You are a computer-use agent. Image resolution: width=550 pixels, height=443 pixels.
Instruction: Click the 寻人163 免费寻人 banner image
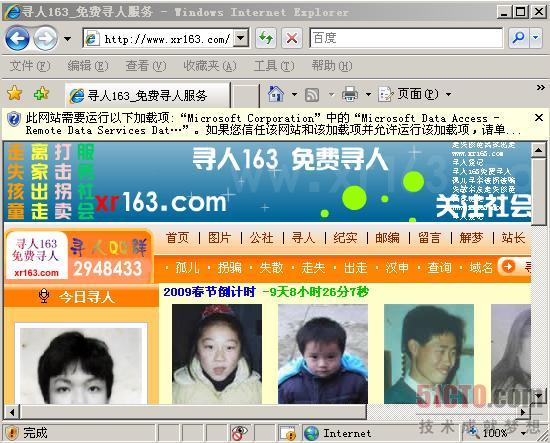[x=267, y=182]
